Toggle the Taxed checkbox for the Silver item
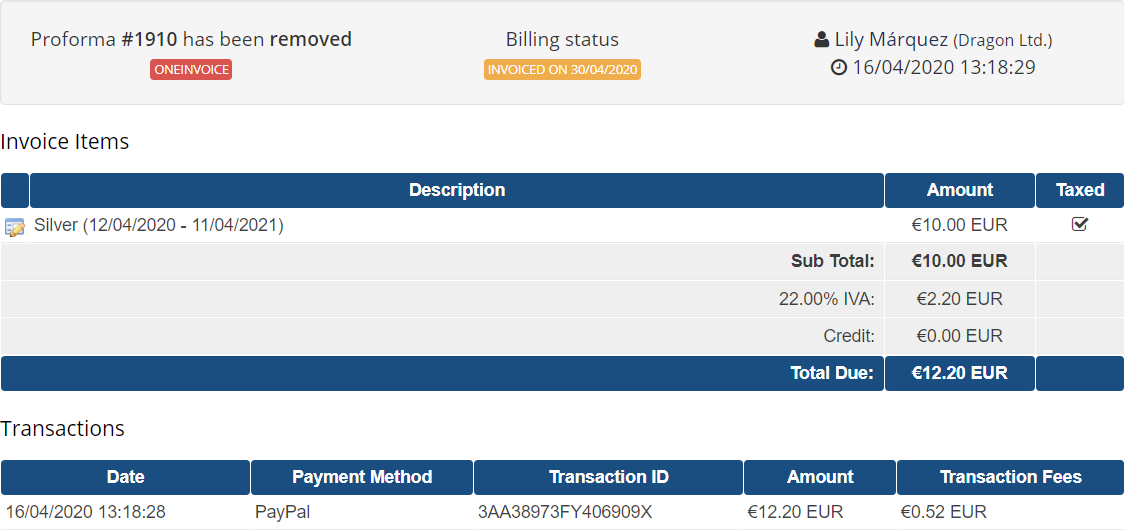Screen dimensions: 1124x530 pos(1080,224)
